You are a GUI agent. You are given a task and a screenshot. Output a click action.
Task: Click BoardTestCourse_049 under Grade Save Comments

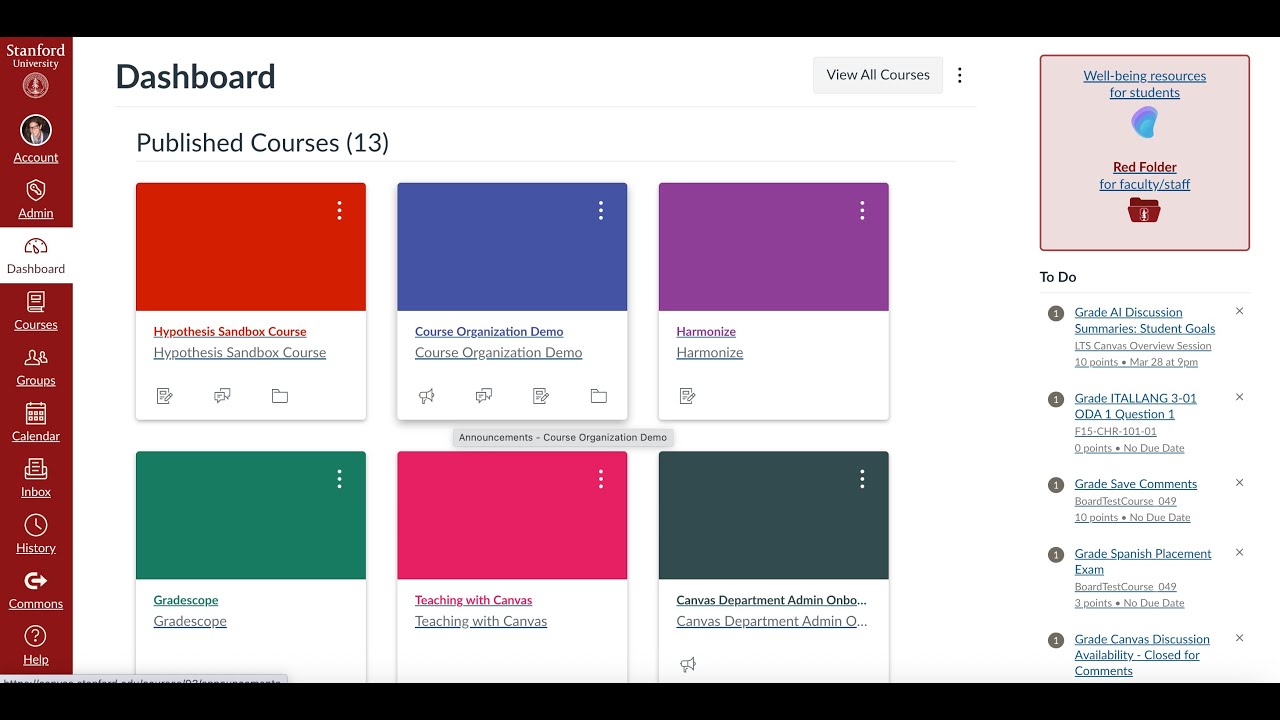(x=1126, y=501)
